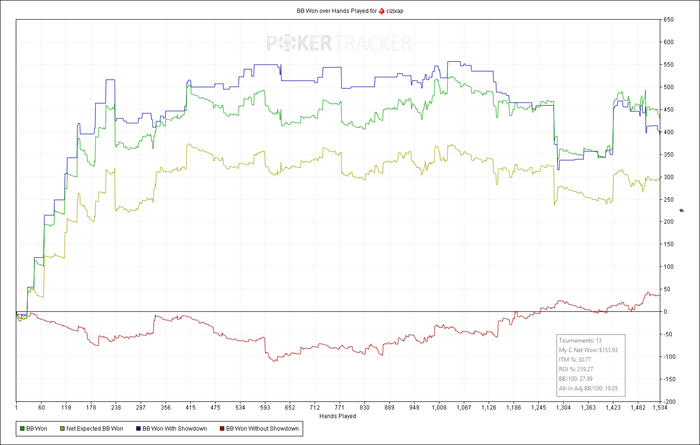Click x-axis tick label '1,363'
Viewport: 700px width, 445px height.
click(588, 408)
